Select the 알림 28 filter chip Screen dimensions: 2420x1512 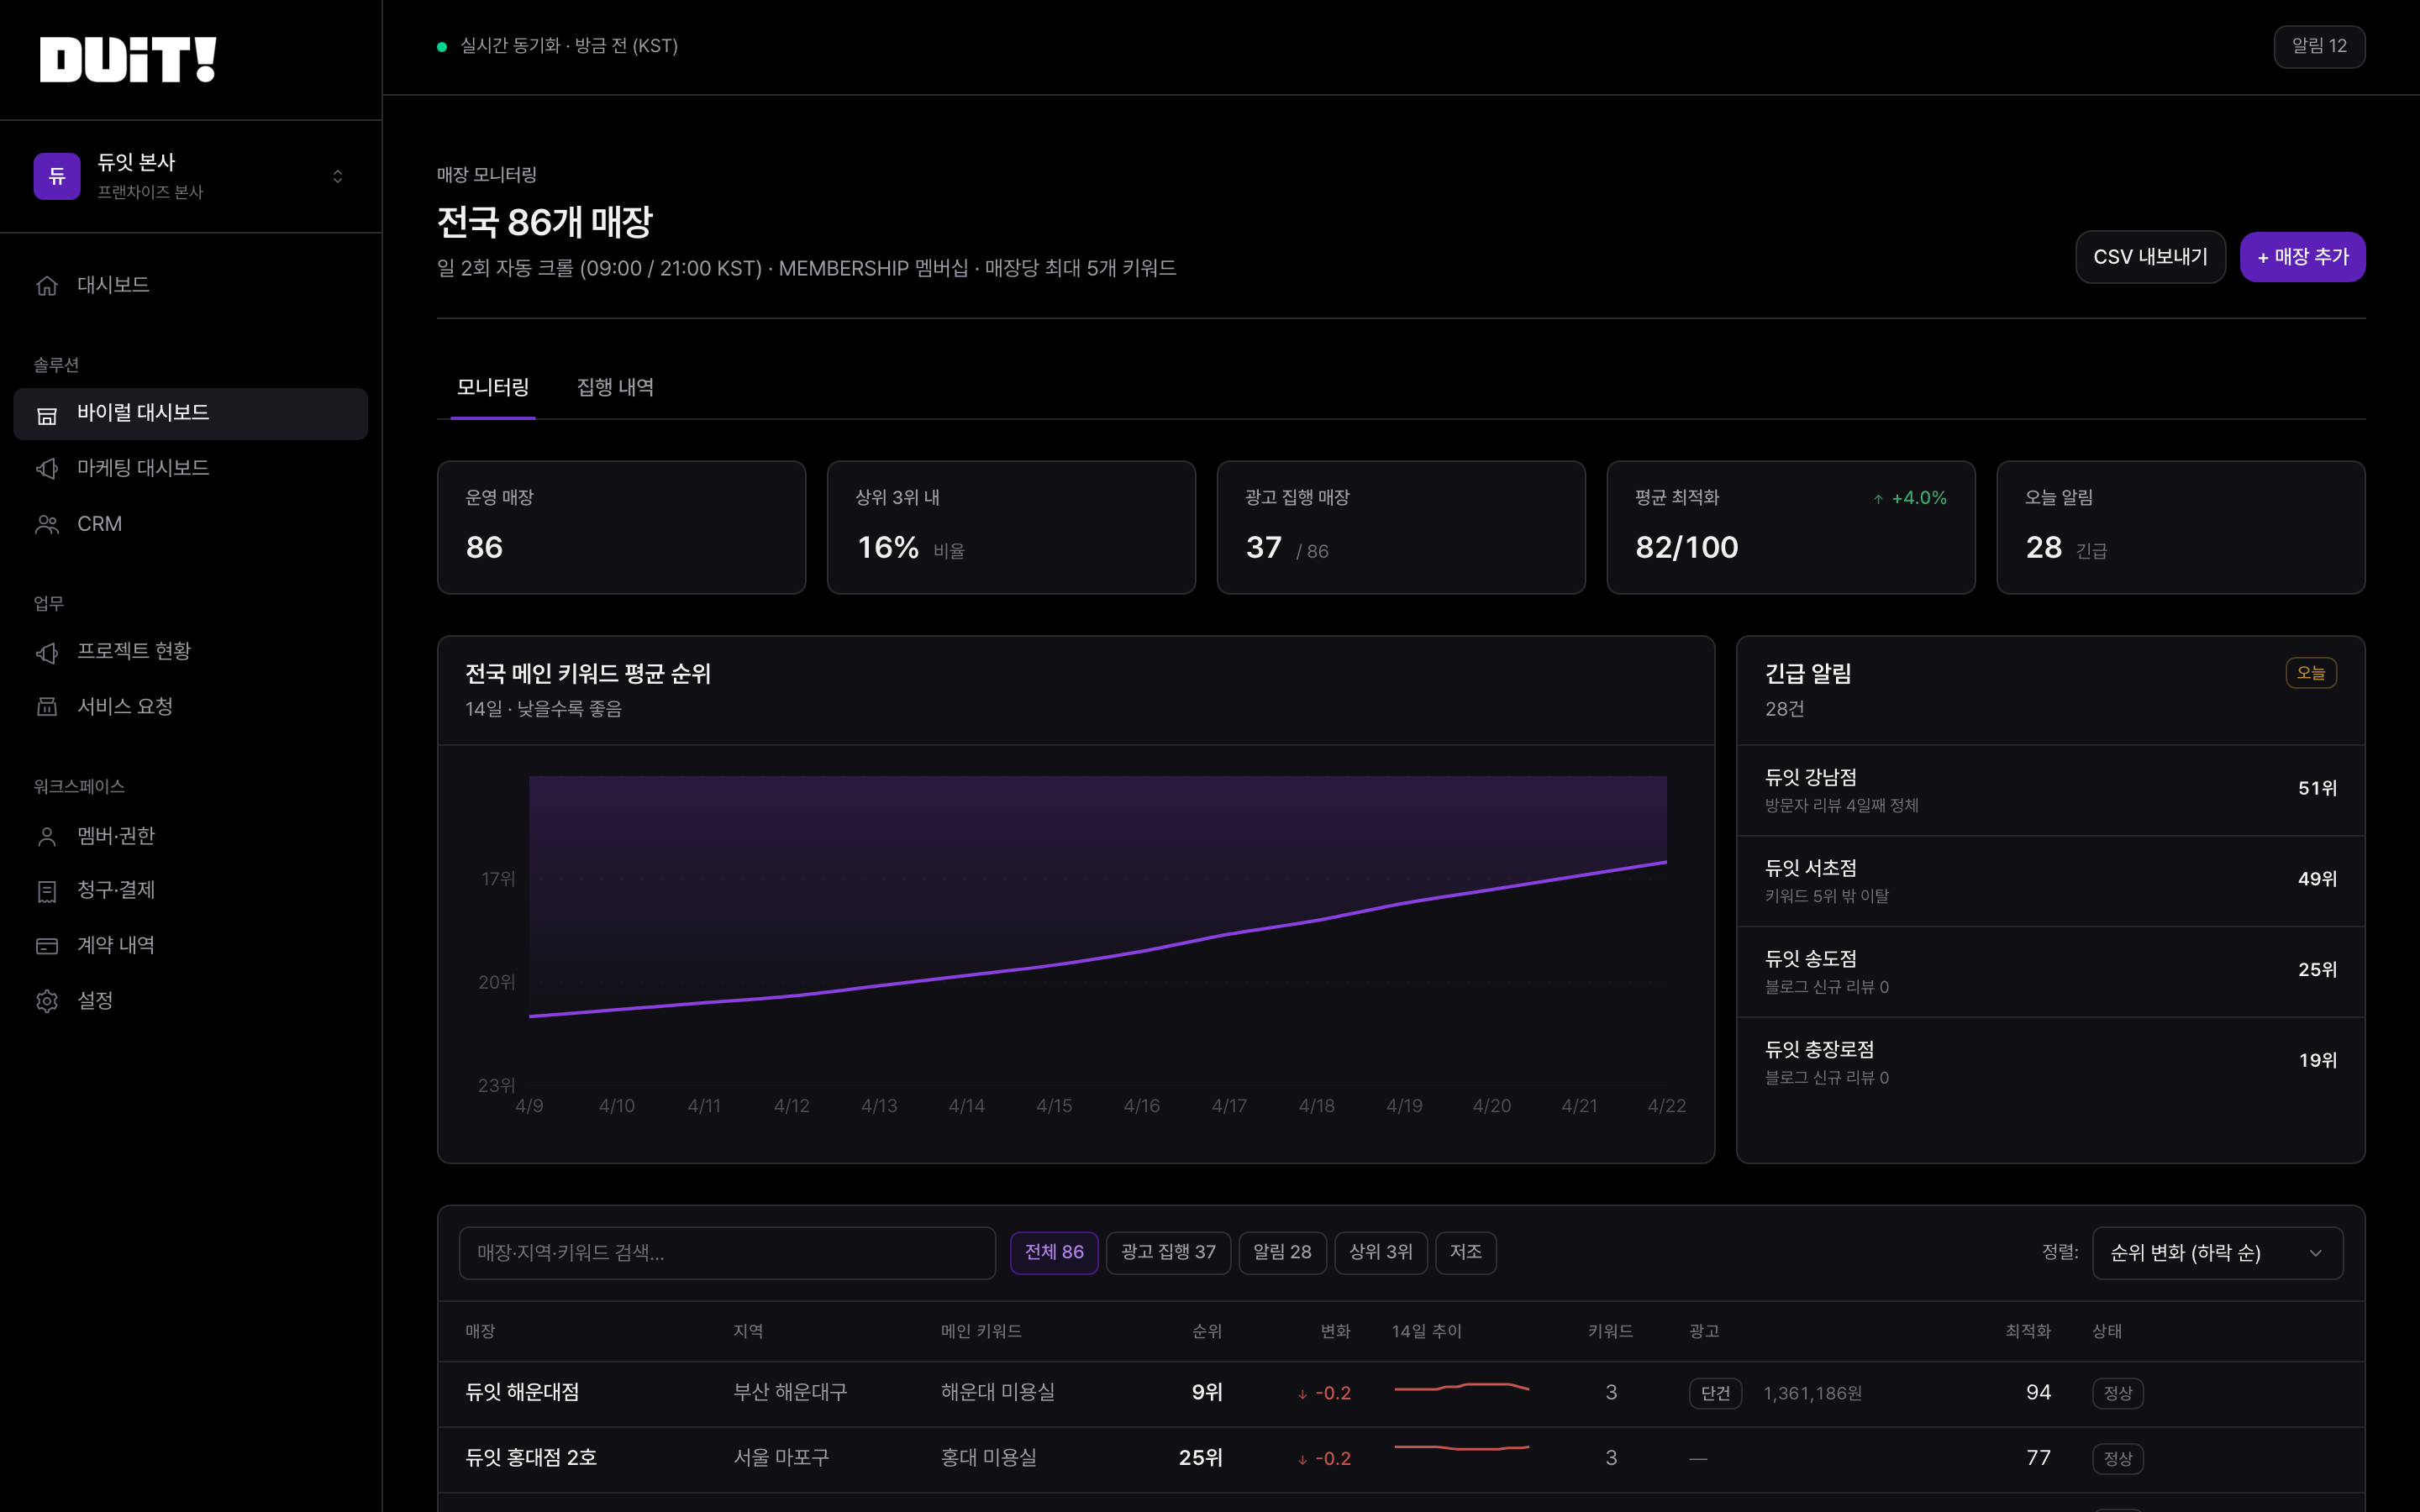pos(1282,1252)
